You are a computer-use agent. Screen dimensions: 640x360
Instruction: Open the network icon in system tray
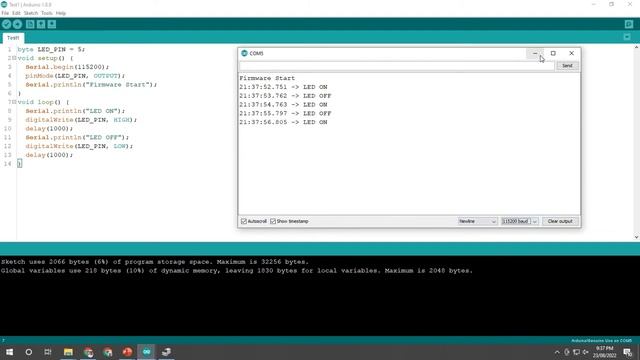coord(576,352)
